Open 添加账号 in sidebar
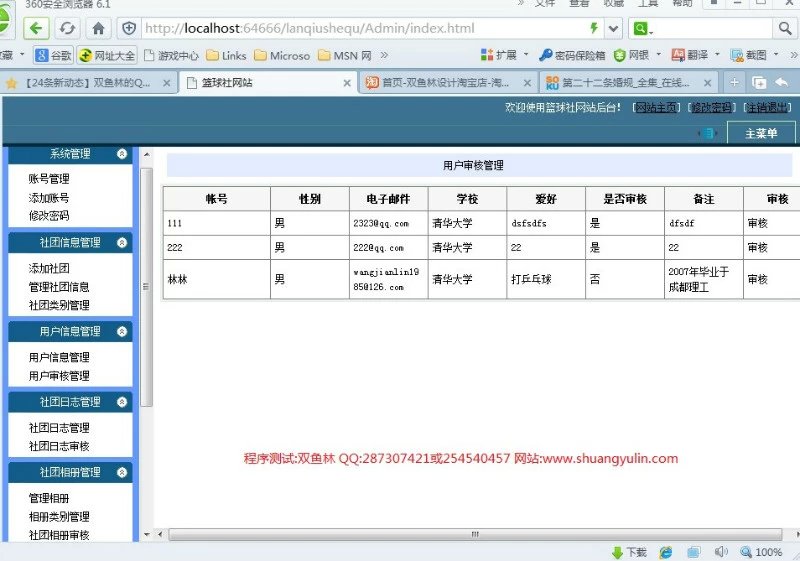Screen dimensions: 800x561 point(49,197)
